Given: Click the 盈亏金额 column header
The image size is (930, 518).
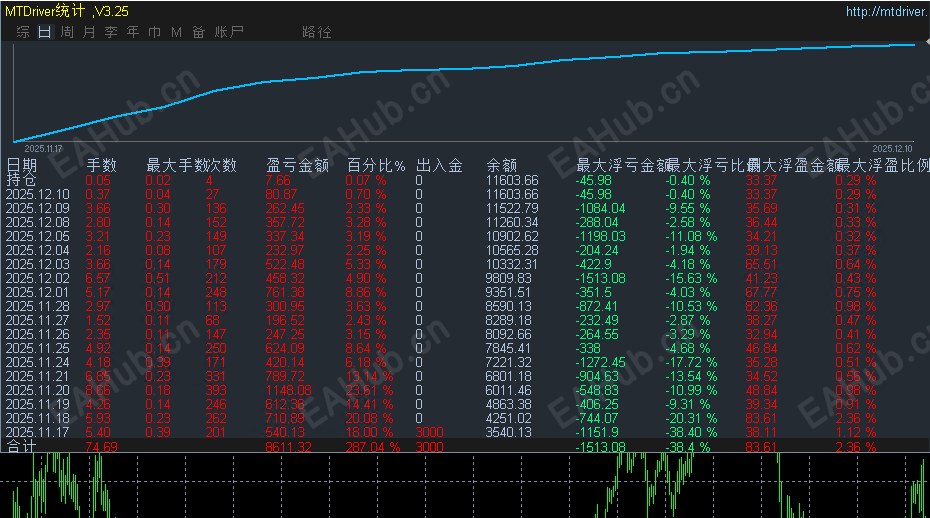Looking at the screenshot, I should pos(297,166).
